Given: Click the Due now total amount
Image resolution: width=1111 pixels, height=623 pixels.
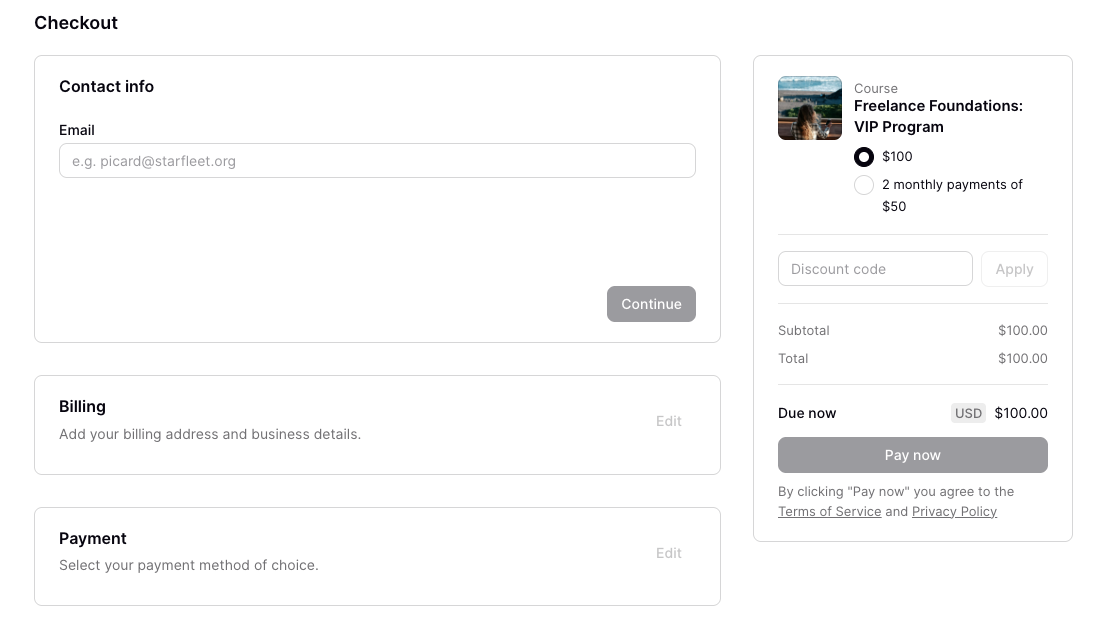Looking at the screenshot, I should 1021,413.
